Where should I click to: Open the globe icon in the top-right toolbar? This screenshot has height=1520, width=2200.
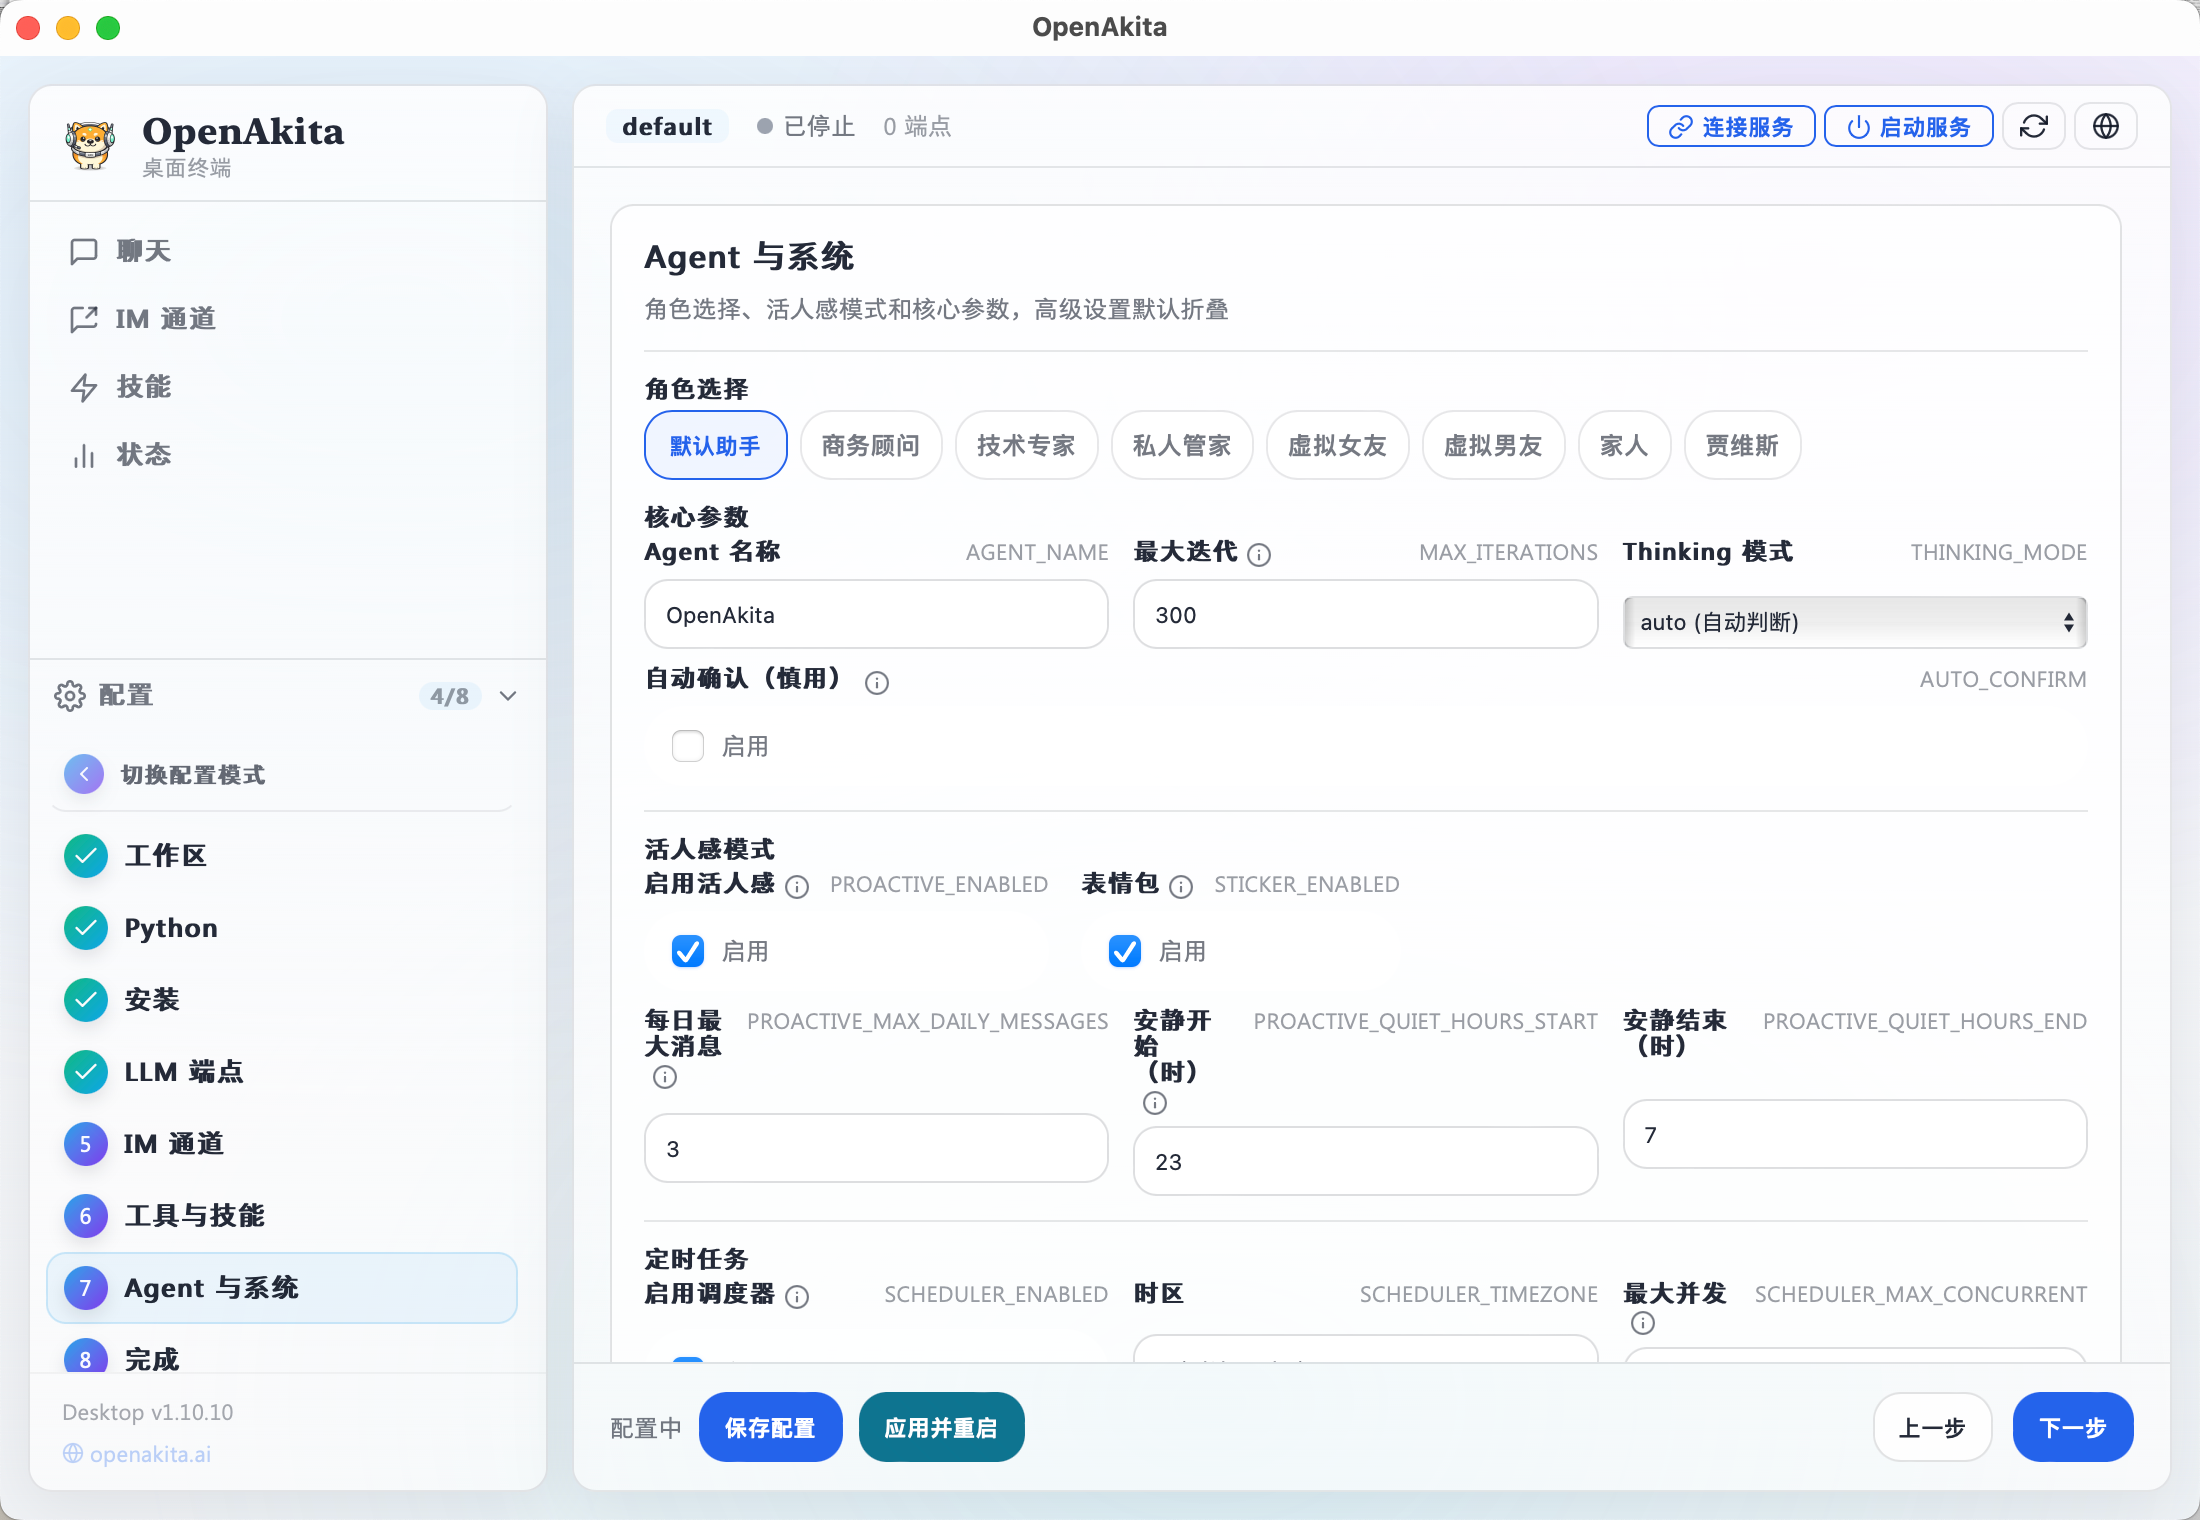click(2105, 126)
